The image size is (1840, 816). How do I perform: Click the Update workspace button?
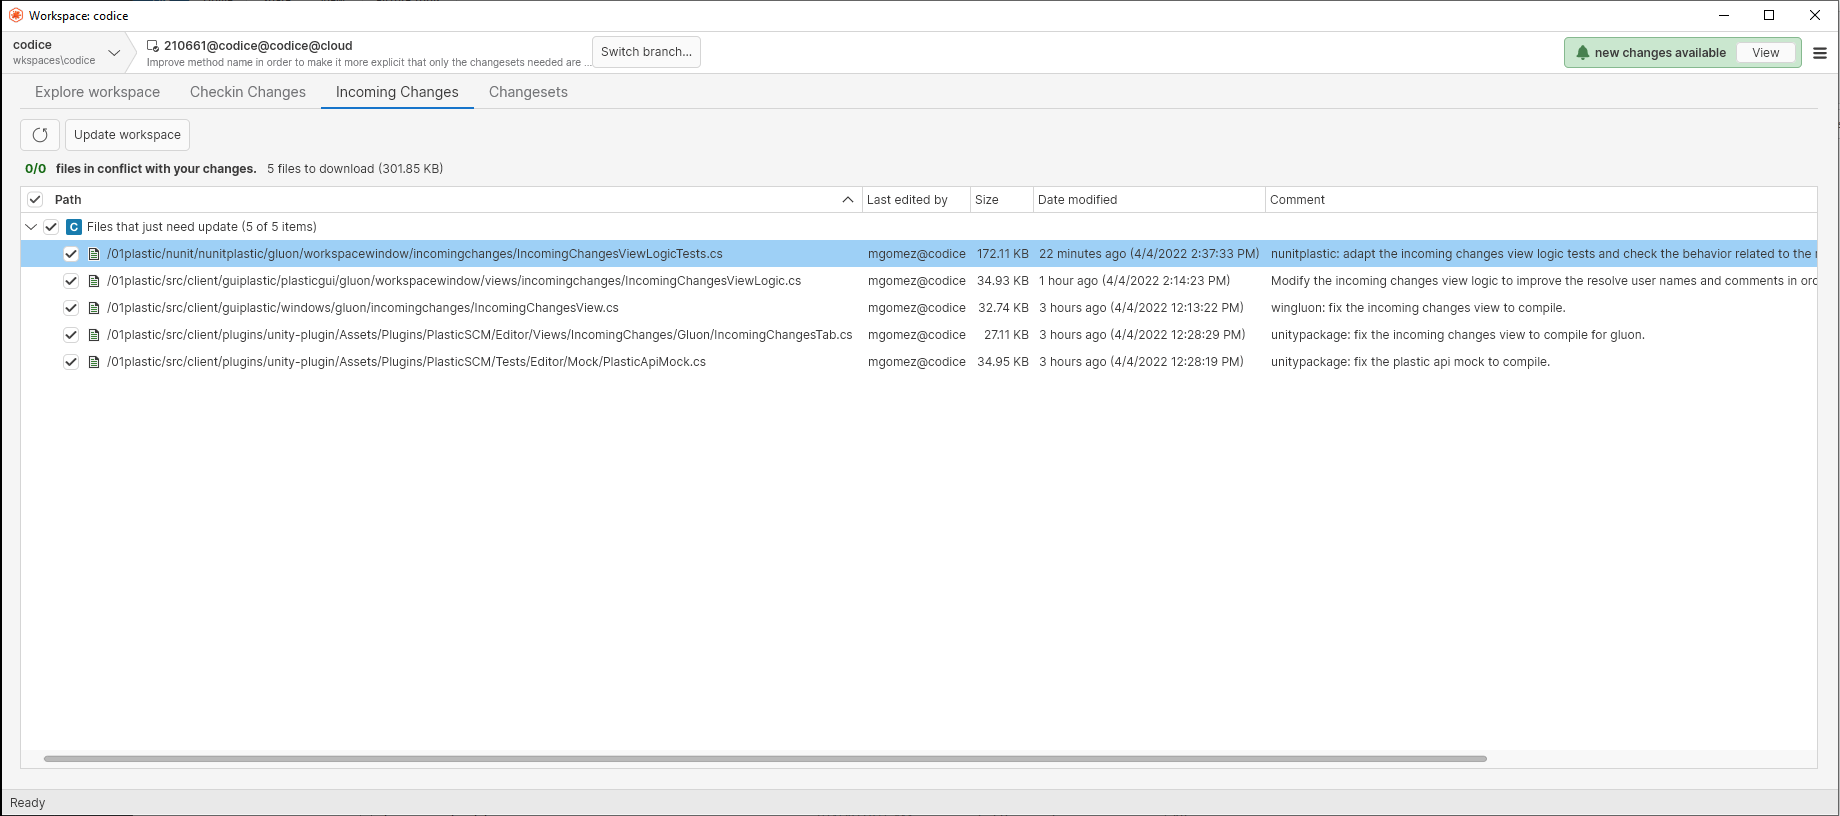tap(127, 135)
